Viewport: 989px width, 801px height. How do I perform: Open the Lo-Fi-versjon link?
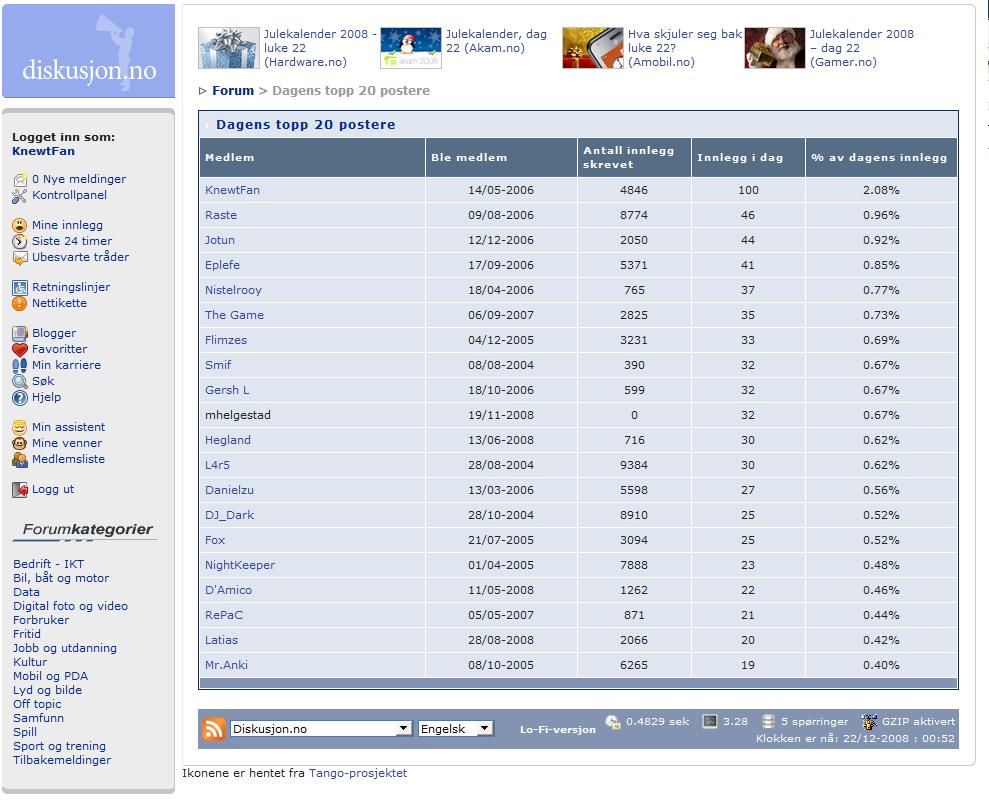[557, 730]
